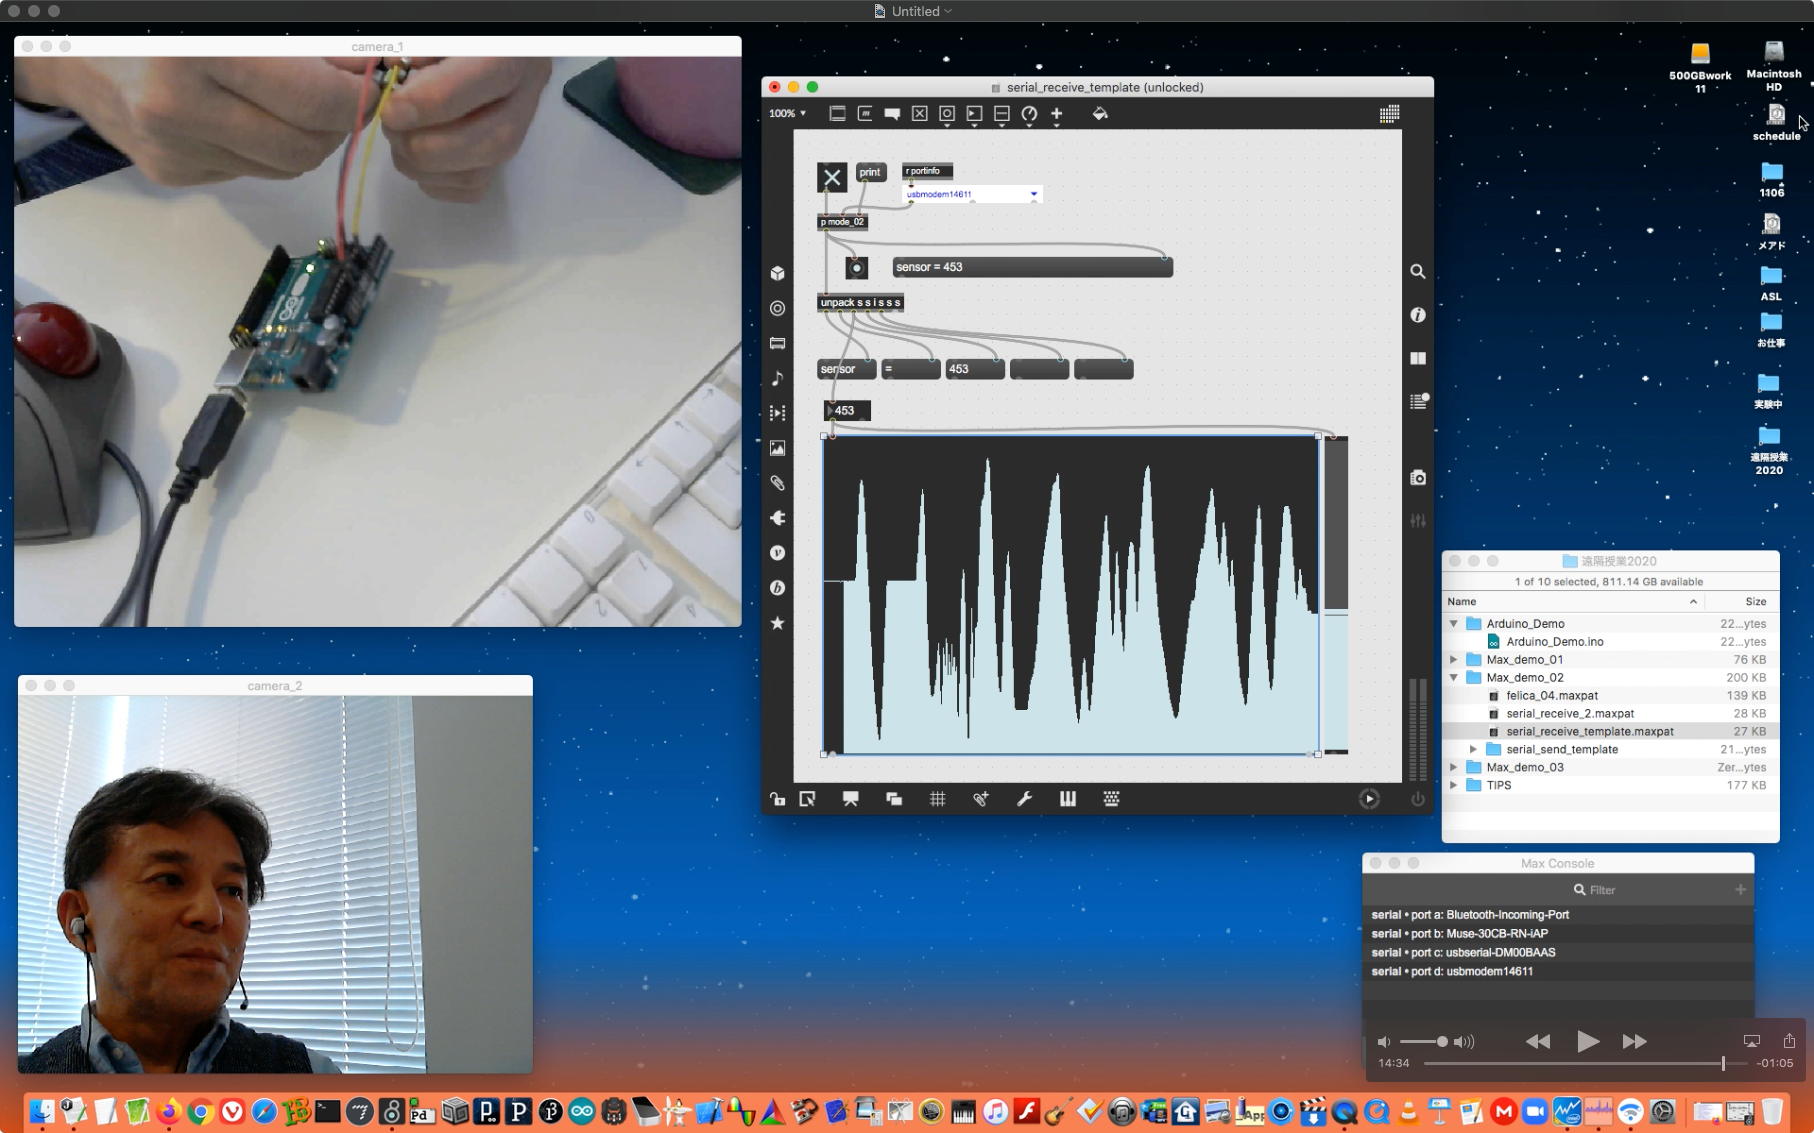Viewport: 1814px width, 1133px height.
Task: Select serial_receive_2.maxpat in file list
Action: [1569, 714]
